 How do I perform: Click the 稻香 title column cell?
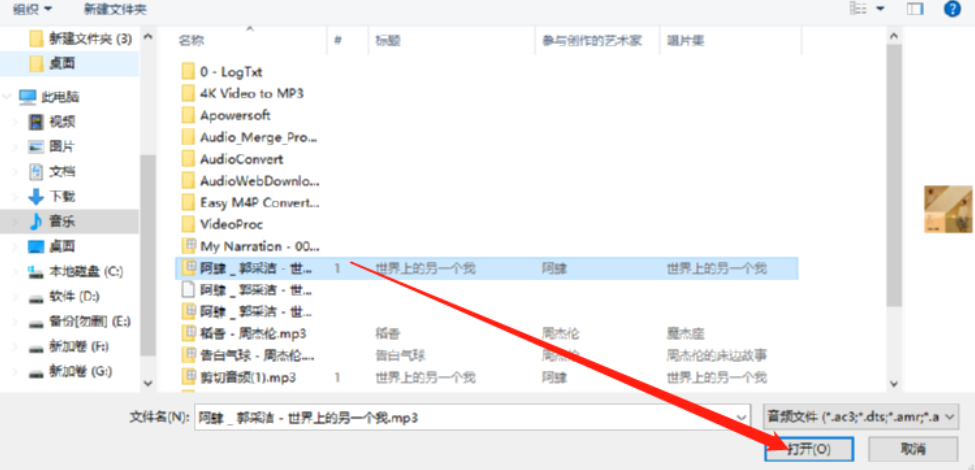click(388, 334)
